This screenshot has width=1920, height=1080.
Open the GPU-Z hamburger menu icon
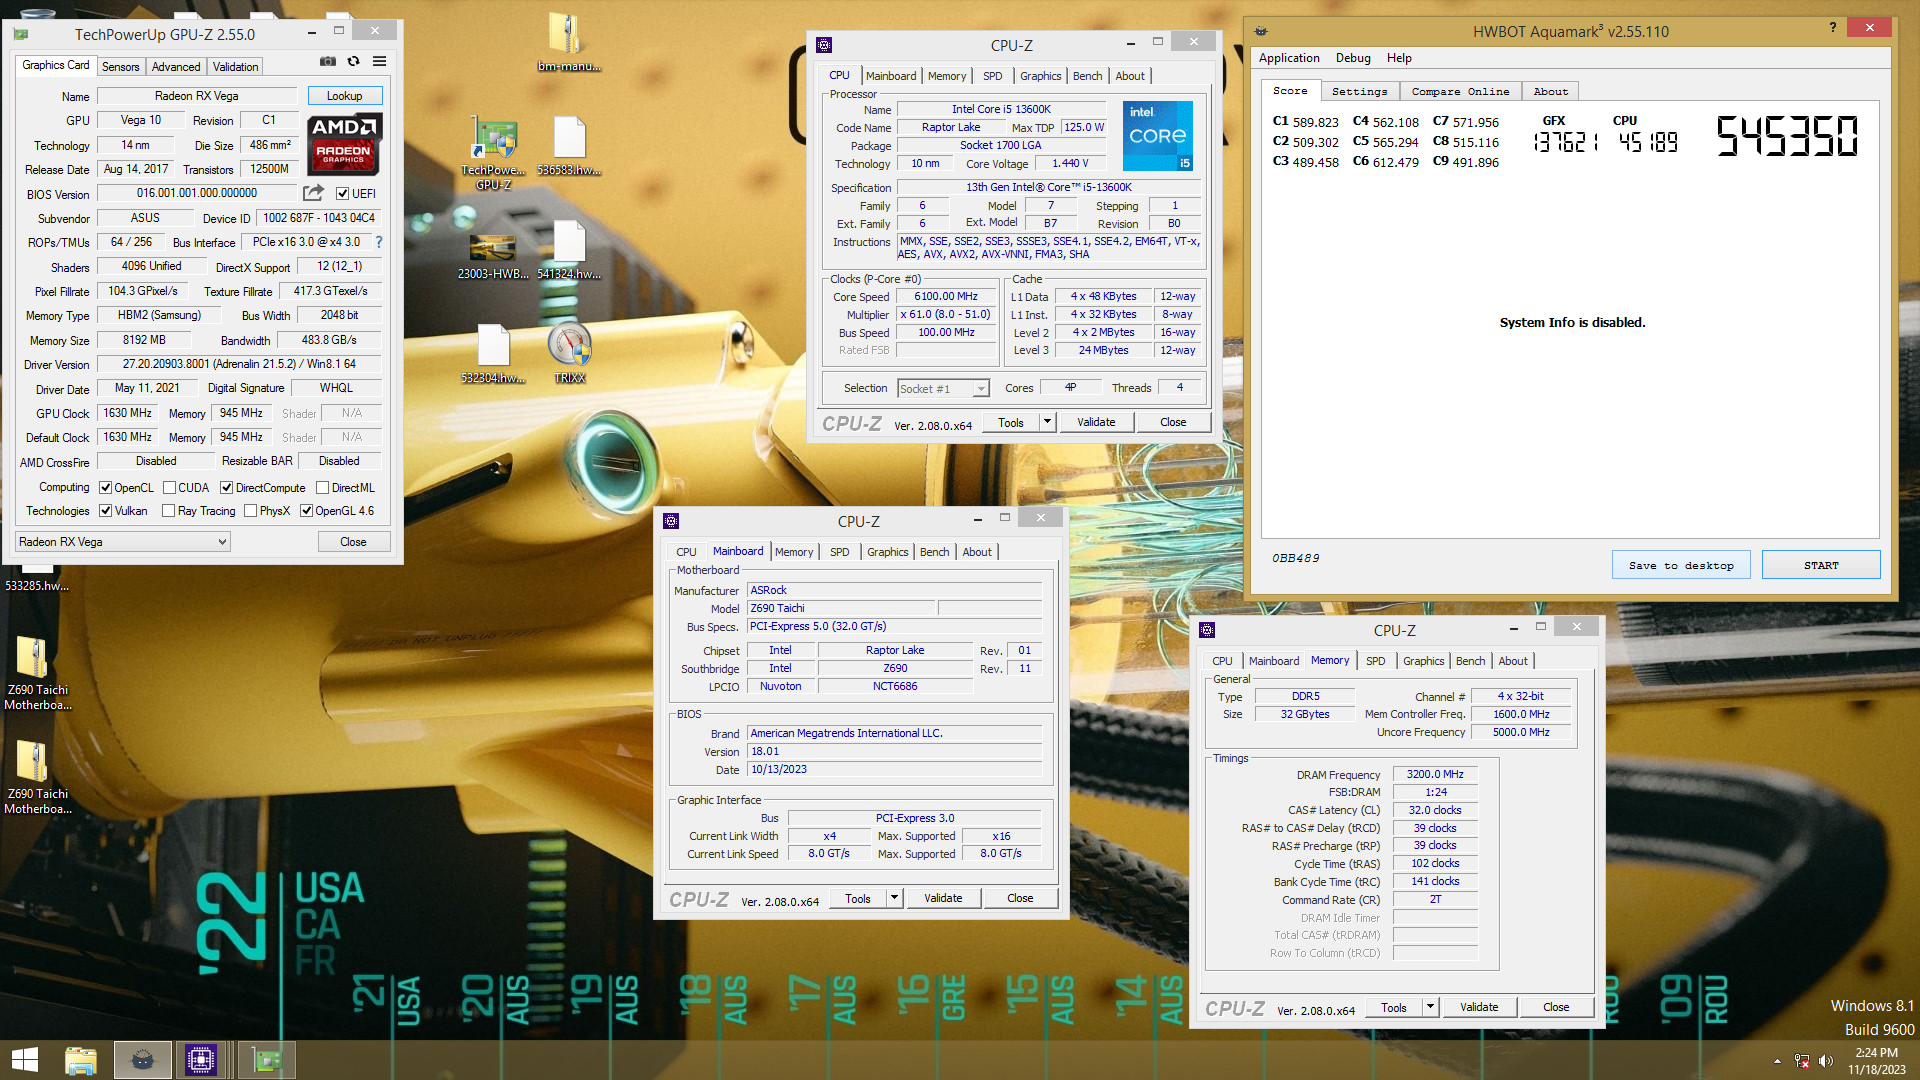click(x=380, y=62)
